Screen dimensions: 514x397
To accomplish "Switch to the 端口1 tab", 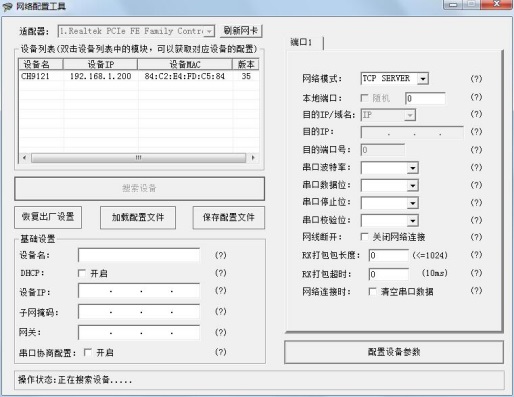I will pos(301,43).
